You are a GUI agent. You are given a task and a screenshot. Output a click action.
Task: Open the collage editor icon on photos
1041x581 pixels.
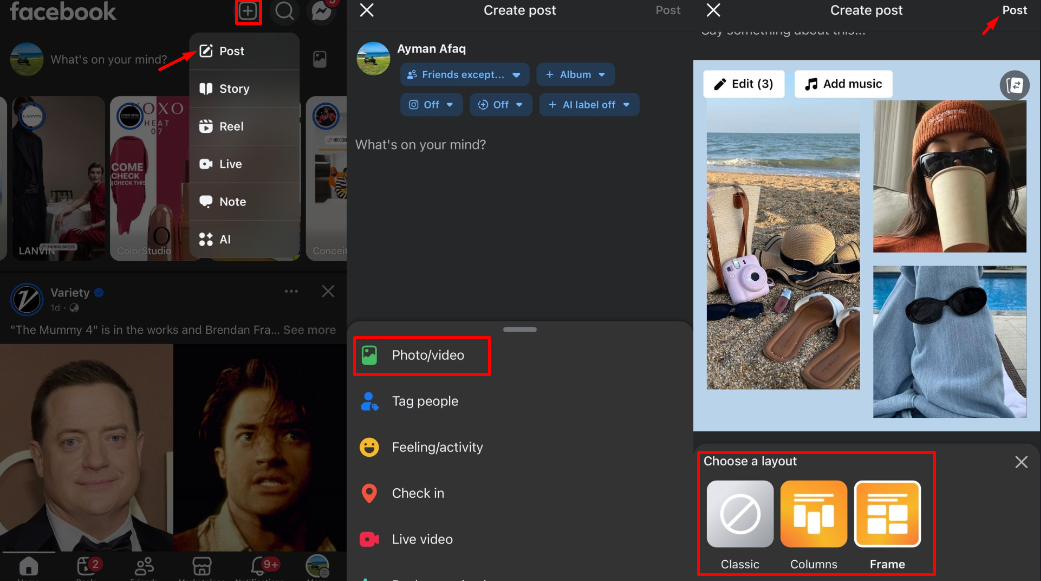pos(1014,86)
